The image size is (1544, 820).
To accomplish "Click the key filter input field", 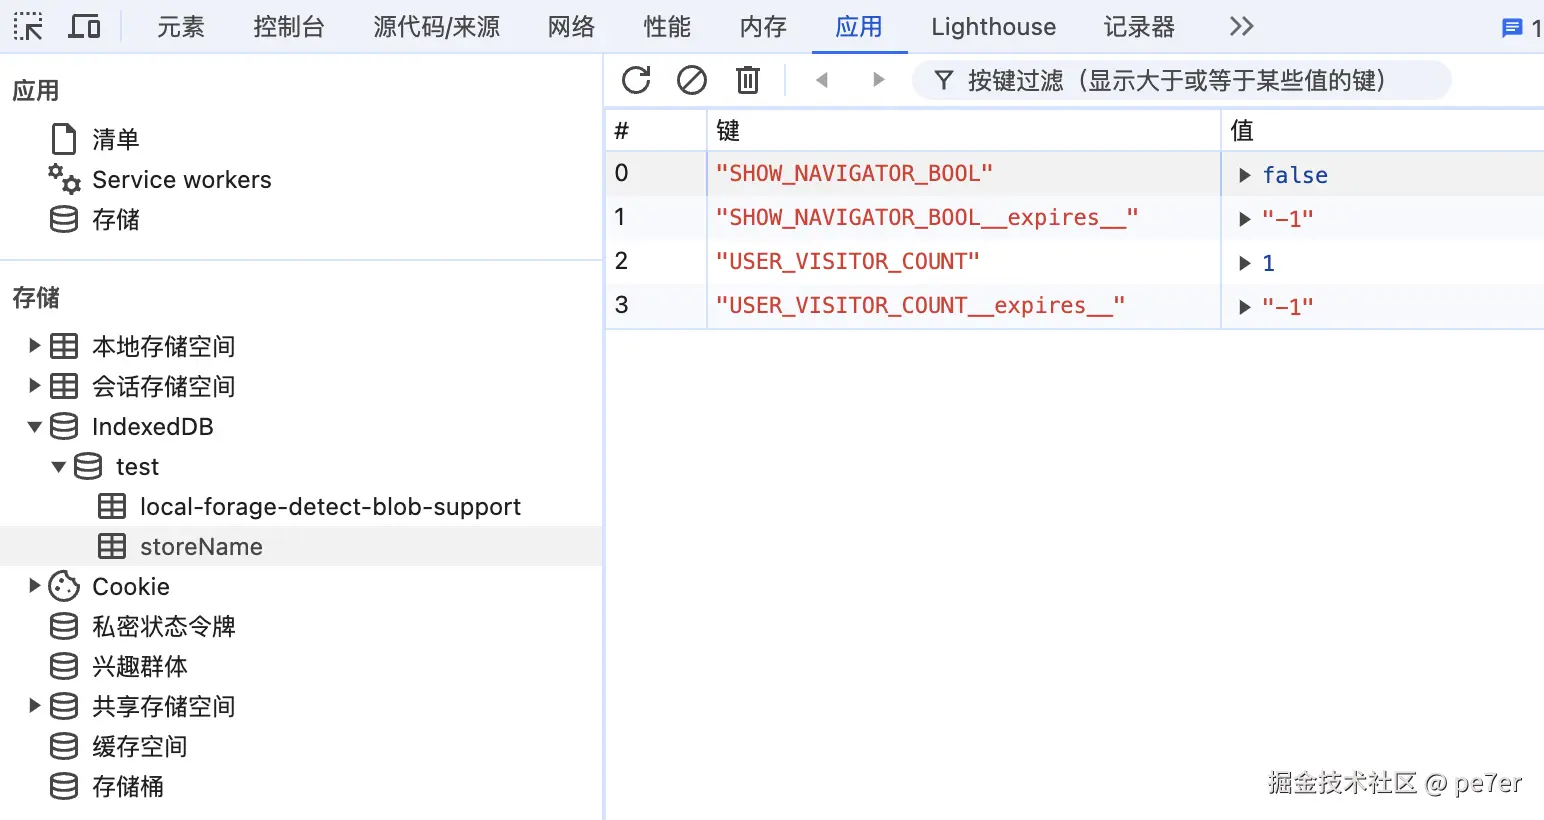I will tap(1181, 80).
